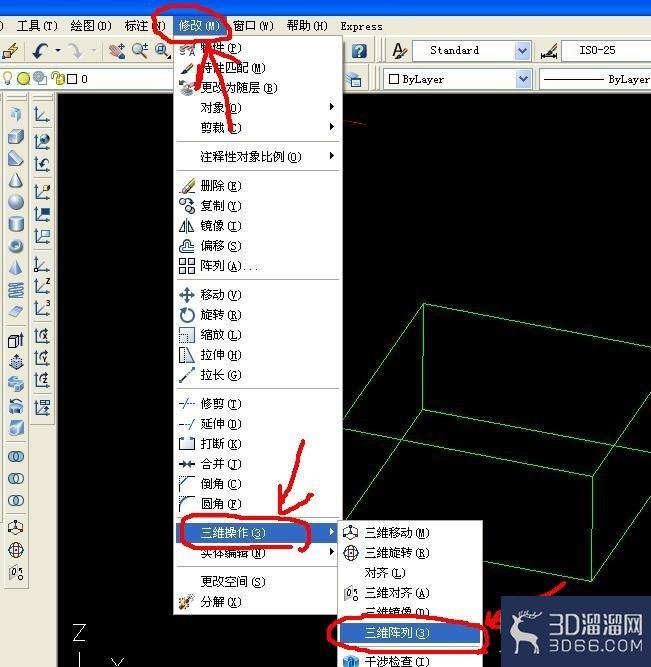Click the UCS icon at top of UCS toolbar
The width and height of the screenshot is (651, 667).
click(x=42, y=115)
